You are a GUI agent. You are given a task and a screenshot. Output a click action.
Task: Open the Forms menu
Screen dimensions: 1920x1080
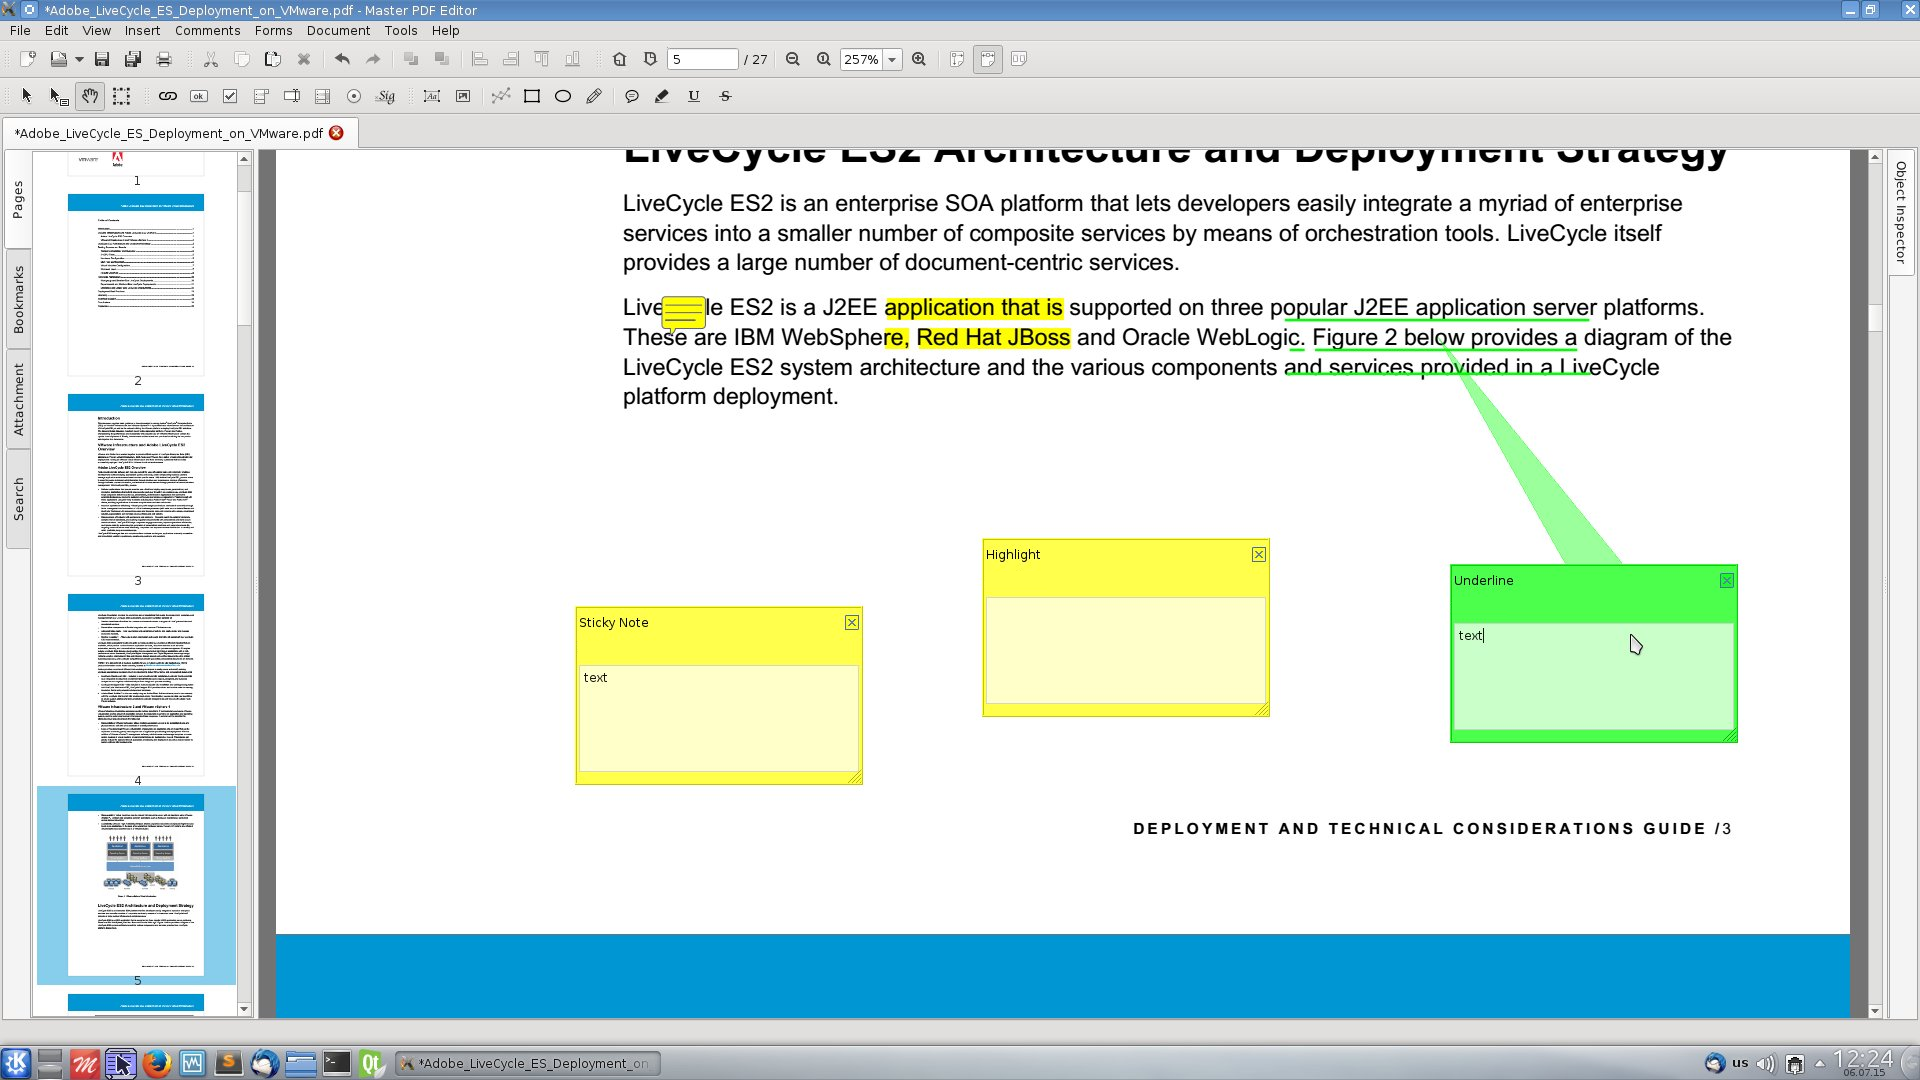(x=273, y=30)
